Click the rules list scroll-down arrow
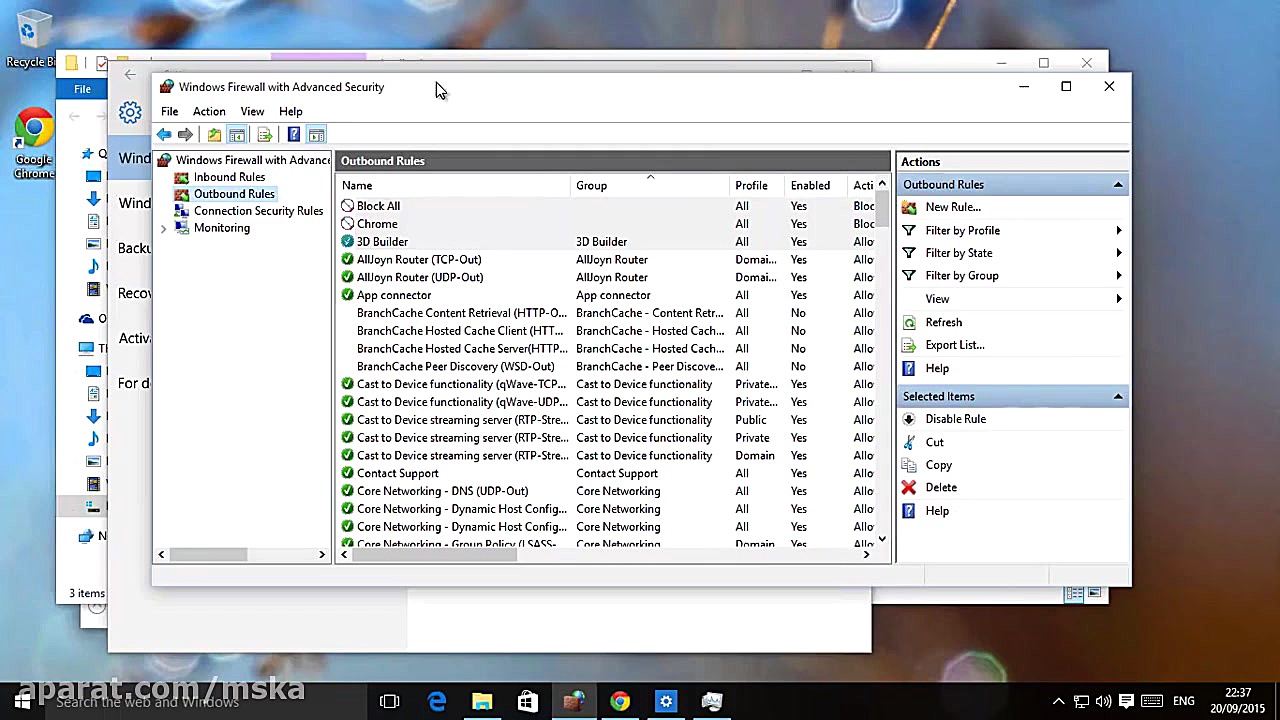The width and height of the screenshot is (1280, 720). (881, 539)
